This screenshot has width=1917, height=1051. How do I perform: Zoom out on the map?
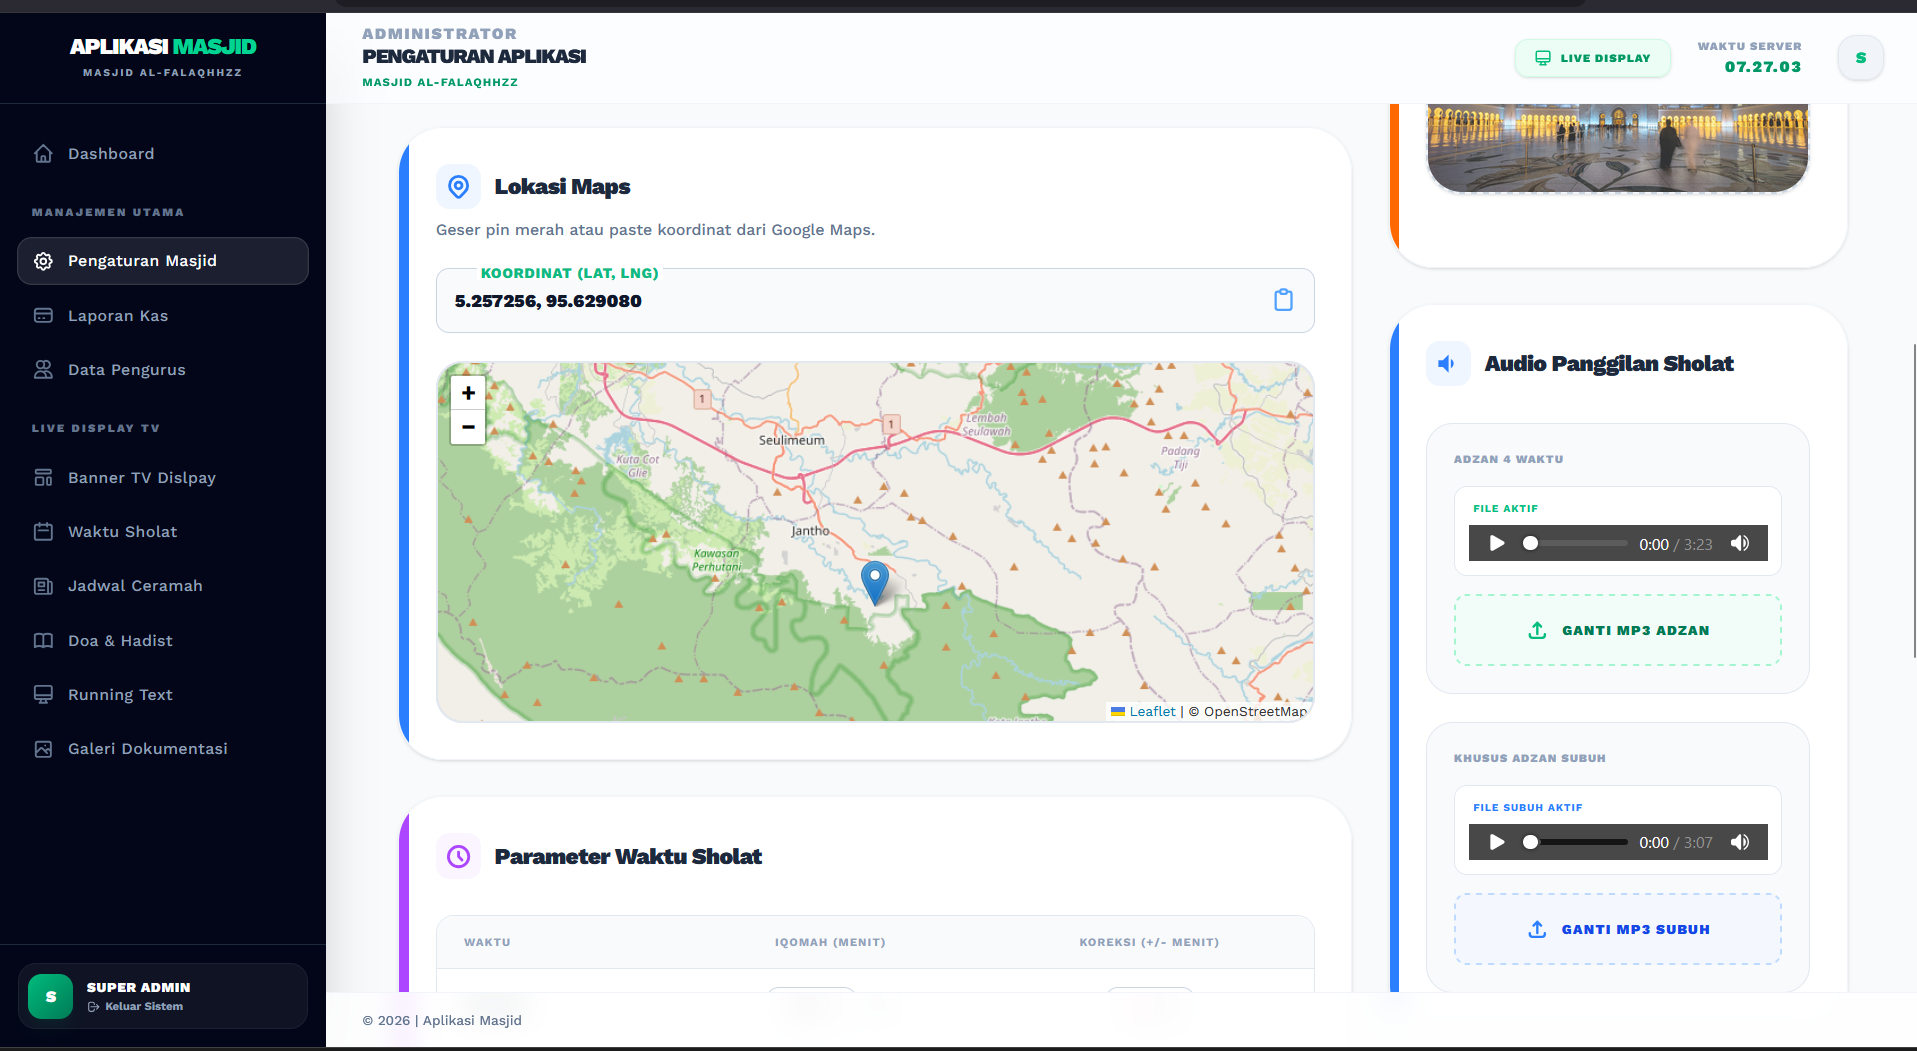tap(468, 427)
